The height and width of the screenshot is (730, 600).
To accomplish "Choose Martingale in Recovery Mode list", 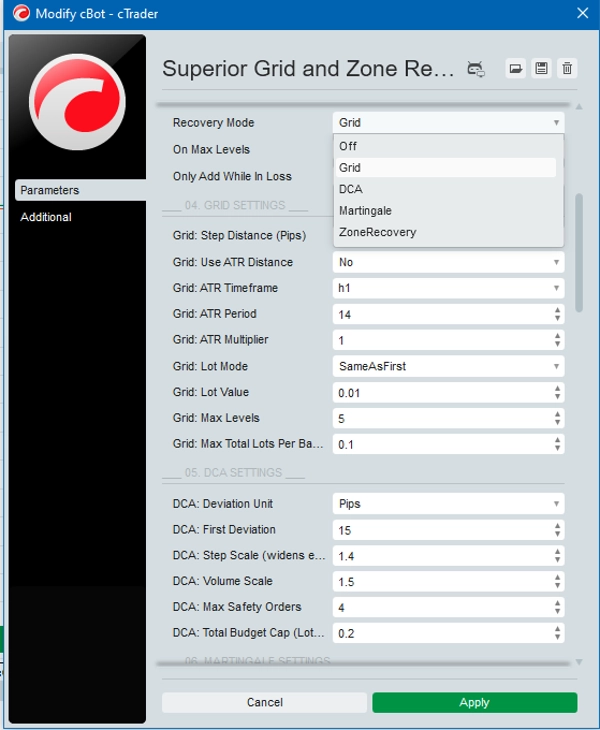I will pos(446,210).
